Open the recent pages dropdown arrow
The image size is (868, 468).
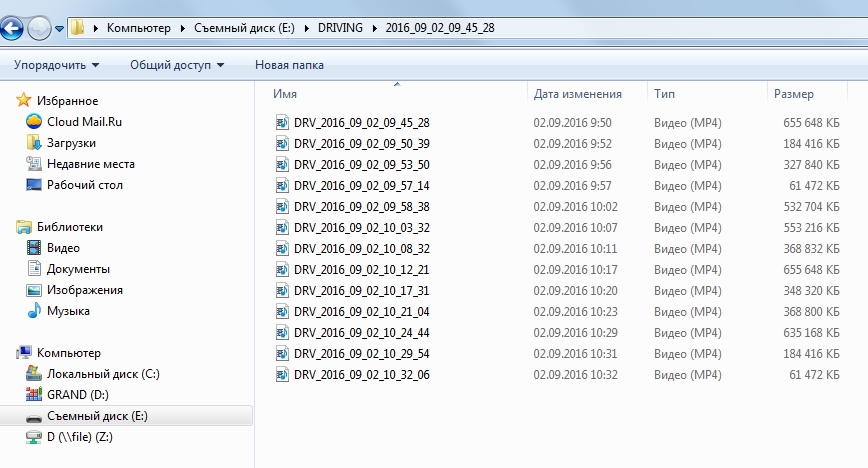(60, 29)
